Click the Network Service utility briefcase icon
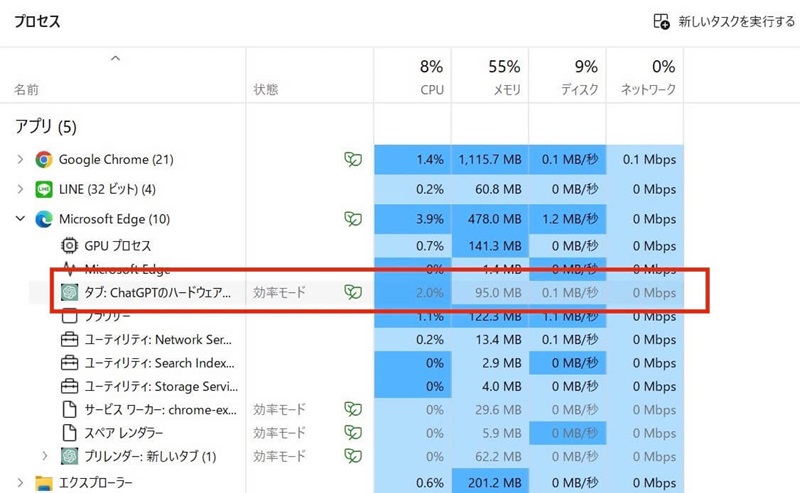Image resolution: width=800 pixels, height=493 pixels. tap(69, 339)
